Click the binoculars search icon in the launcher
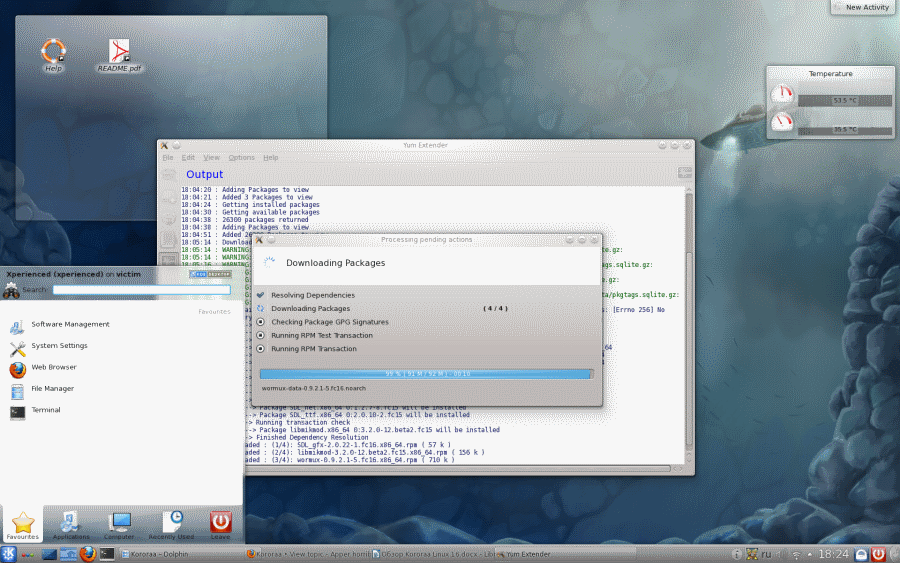 tap(11, 290)
